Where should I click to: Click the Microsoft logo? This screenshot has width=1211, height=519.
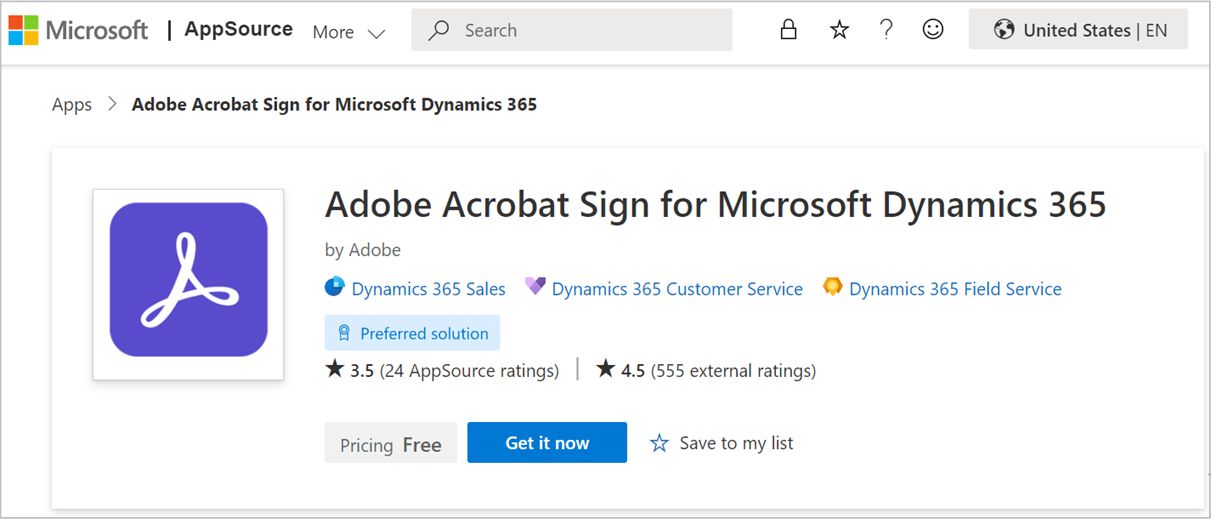click(x=78, y=30)
